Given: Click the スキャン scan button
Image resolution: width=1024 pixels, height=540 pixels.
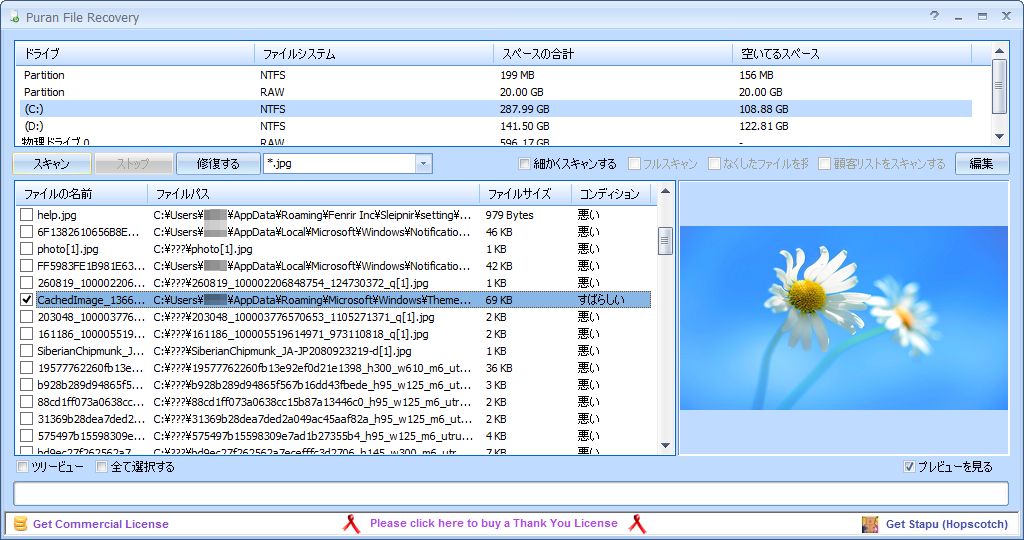Looking at the screenshot, I should (x=51, y=164).
